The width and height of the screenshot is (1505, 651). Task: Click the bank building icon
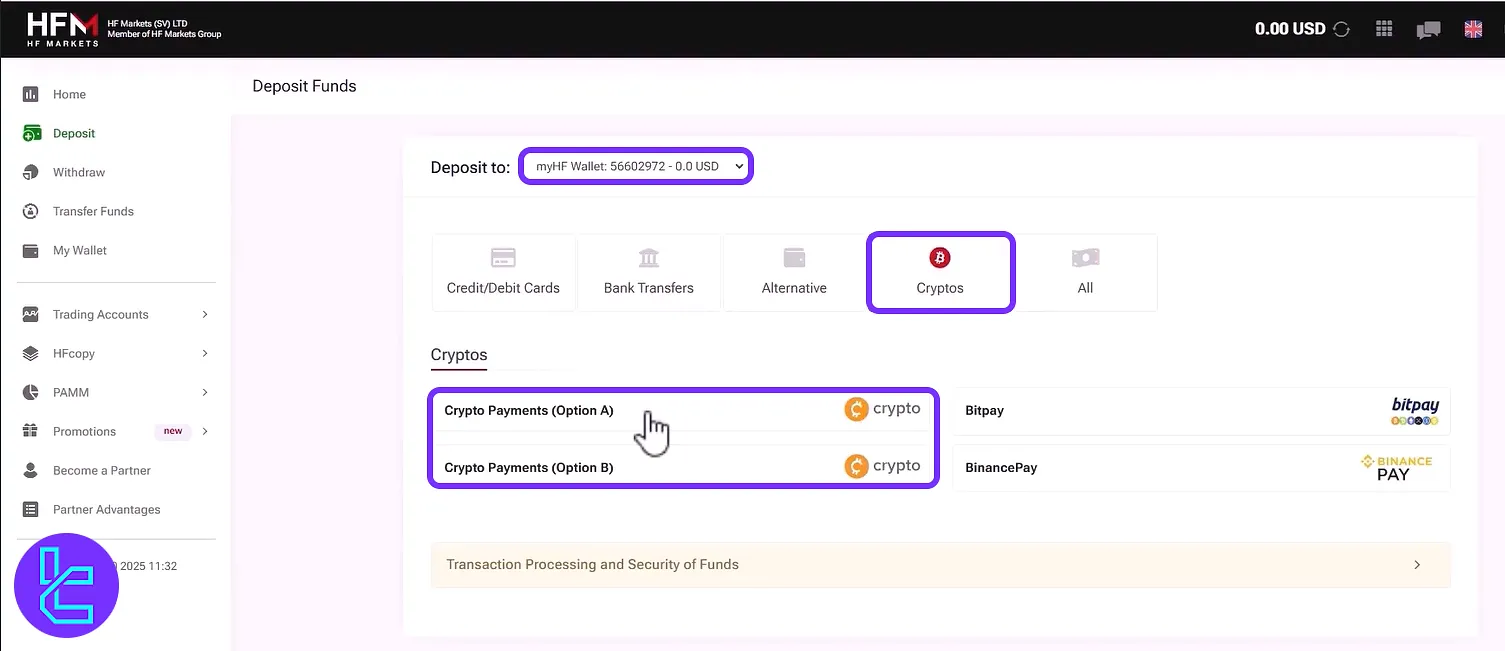click(x=649, y=258)
